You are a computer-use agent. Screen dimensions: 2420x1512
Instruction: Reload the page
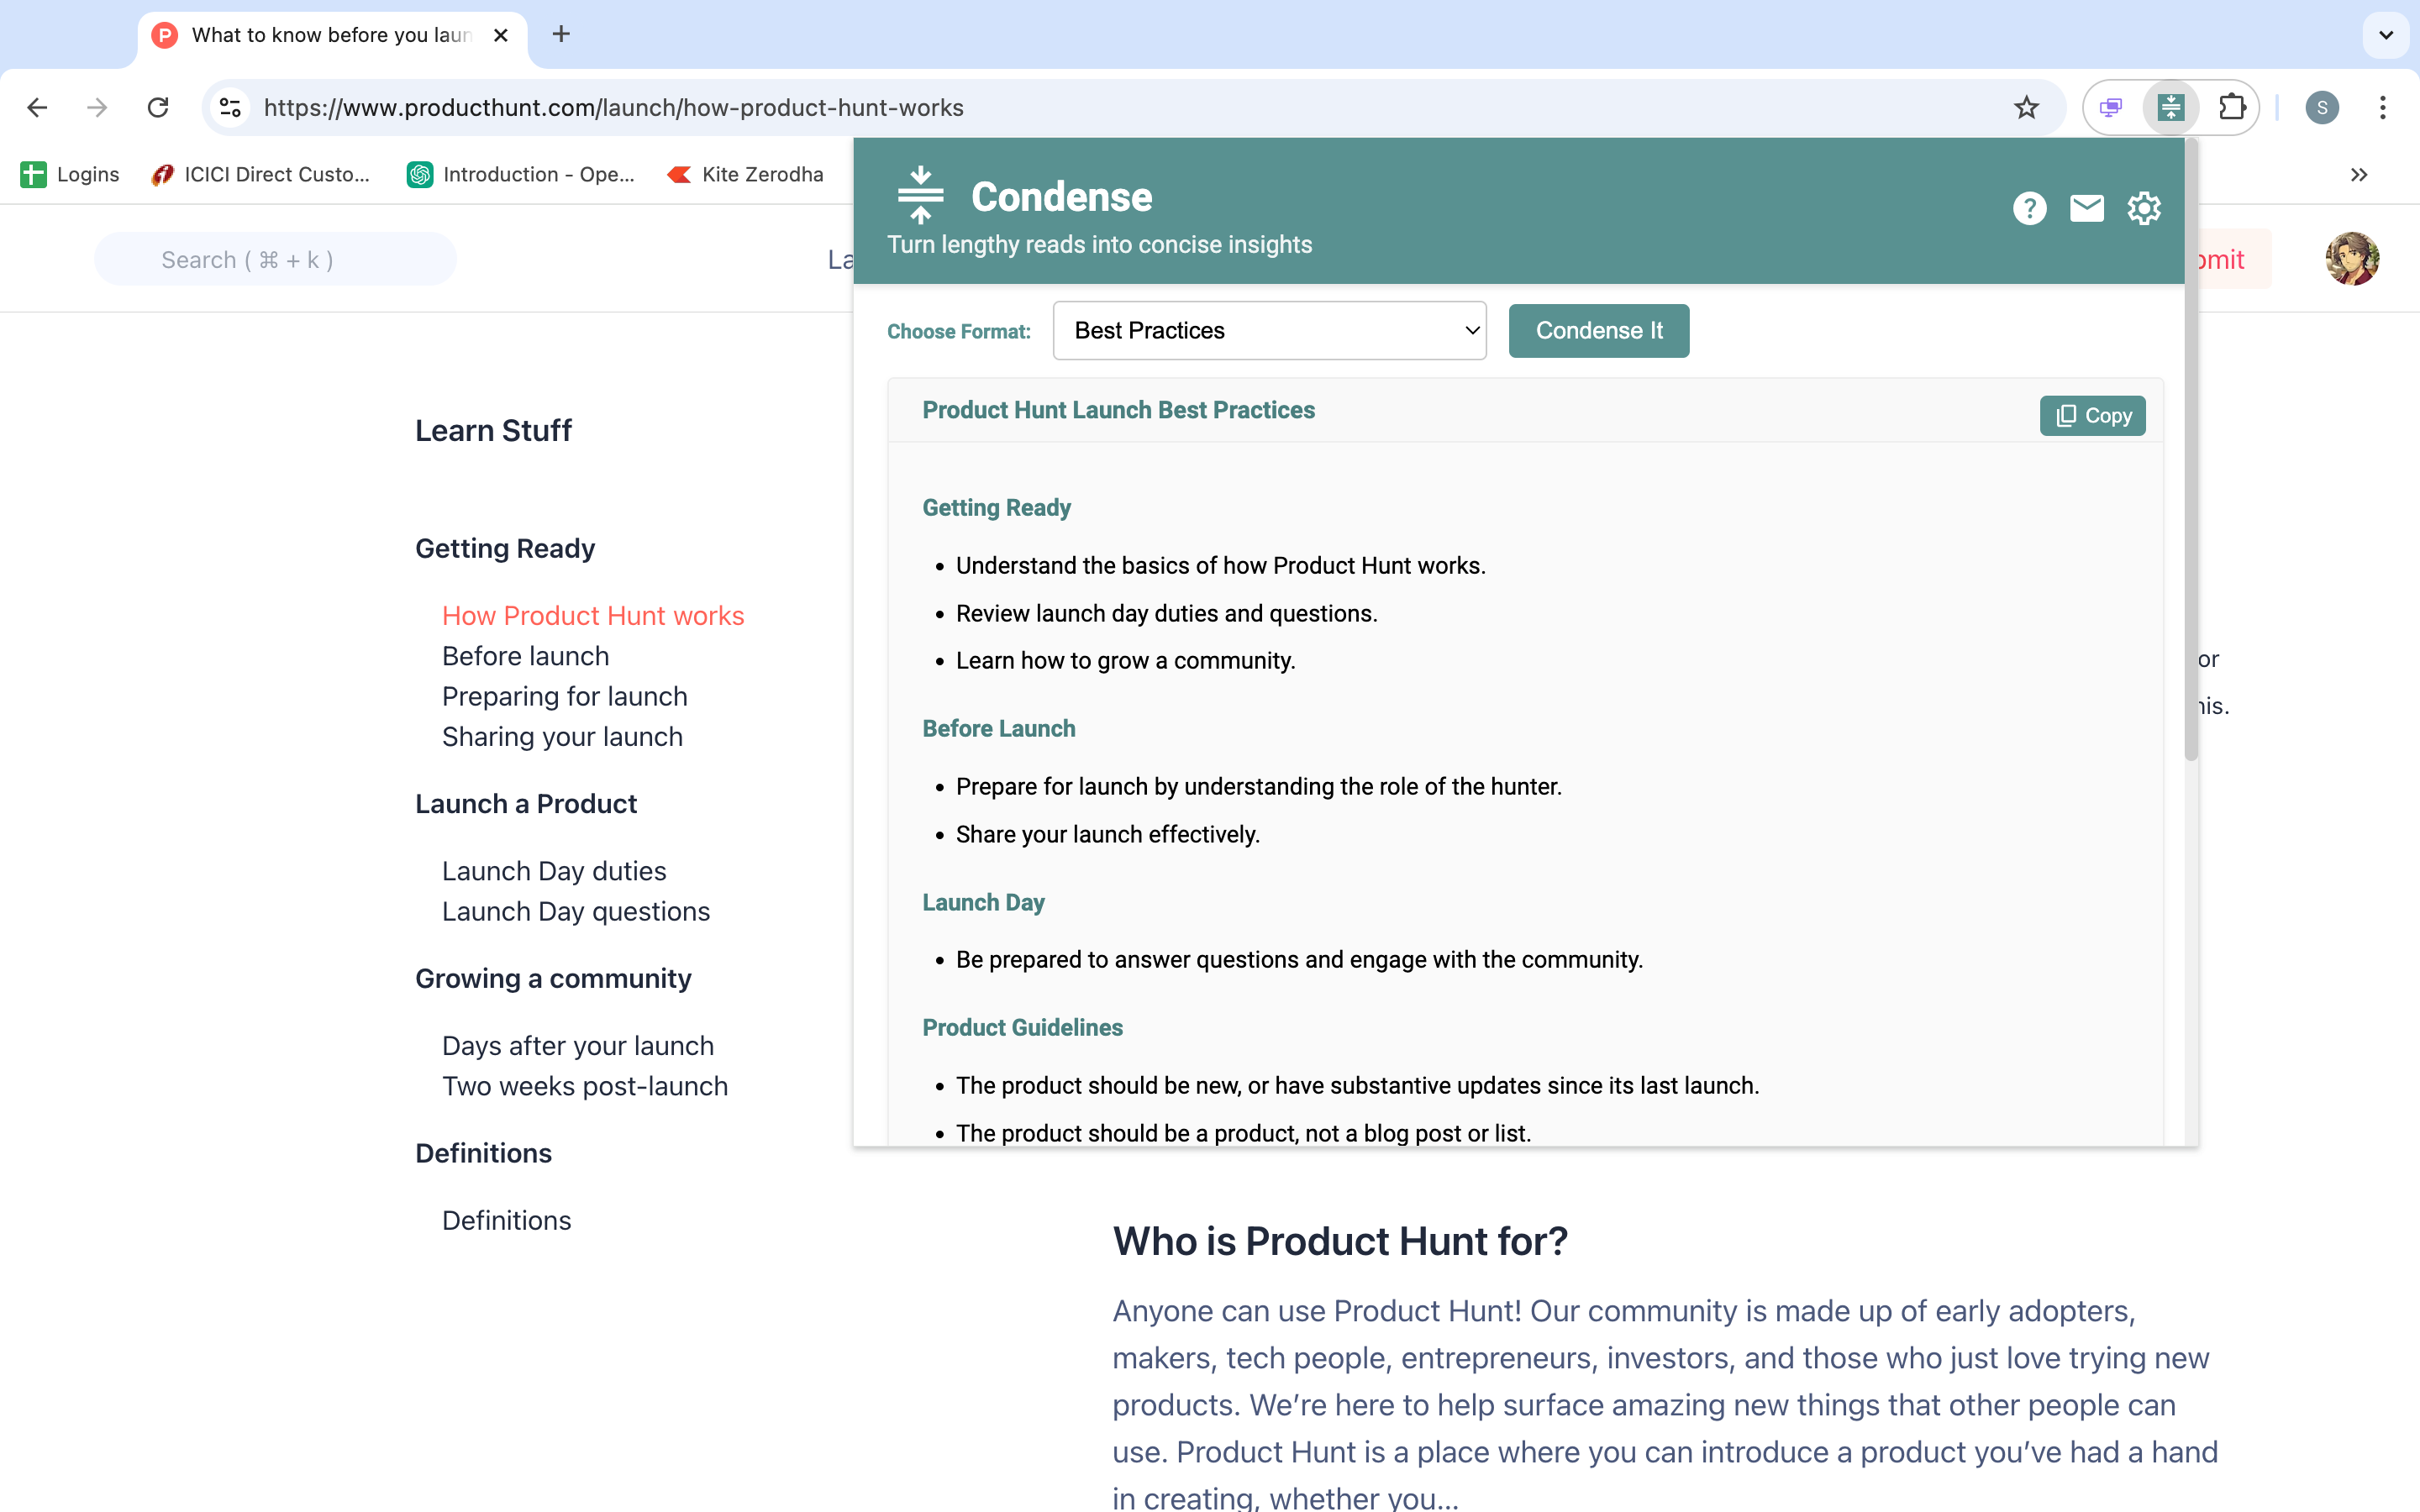[158, 107]
